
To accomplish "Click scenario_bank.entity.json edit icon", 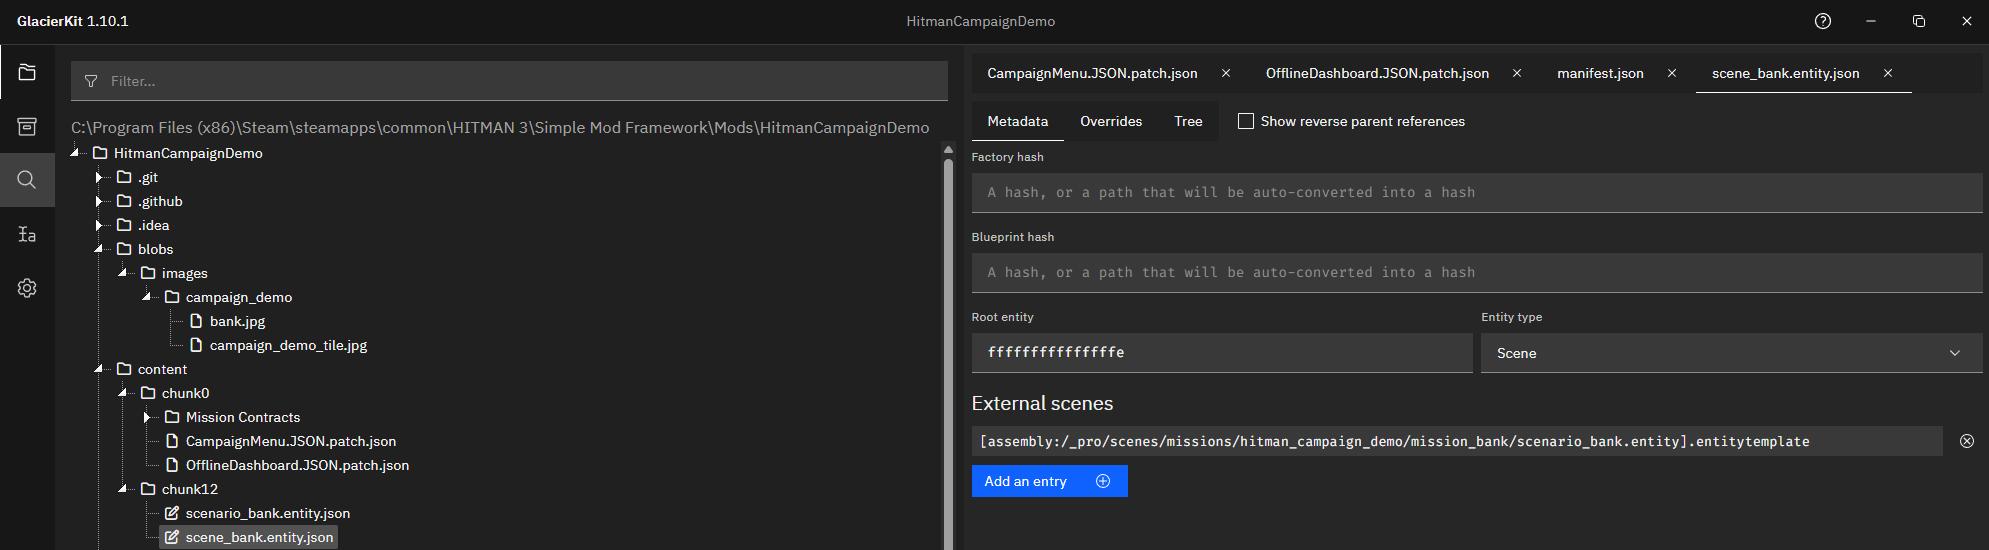I will coord(172,513).
